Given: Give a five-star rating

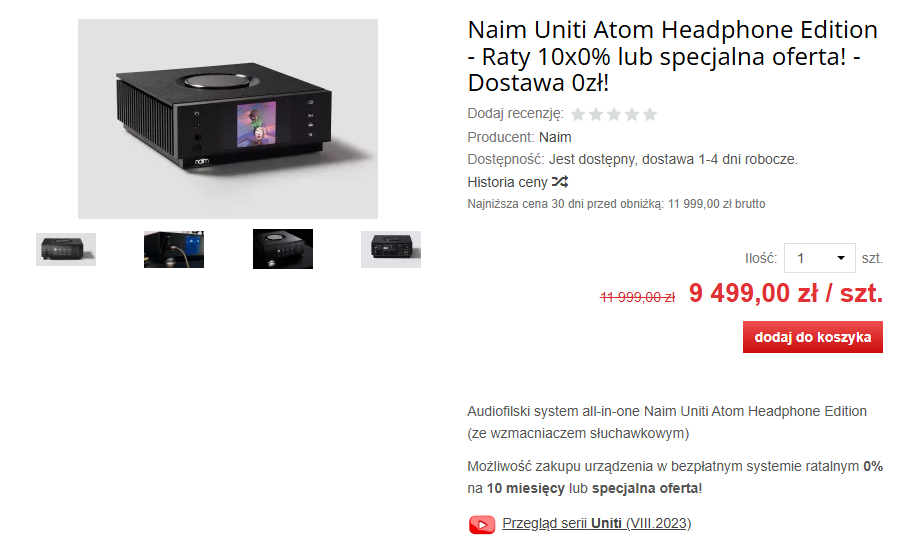Looking at the screenshot, I should [650, 114].
